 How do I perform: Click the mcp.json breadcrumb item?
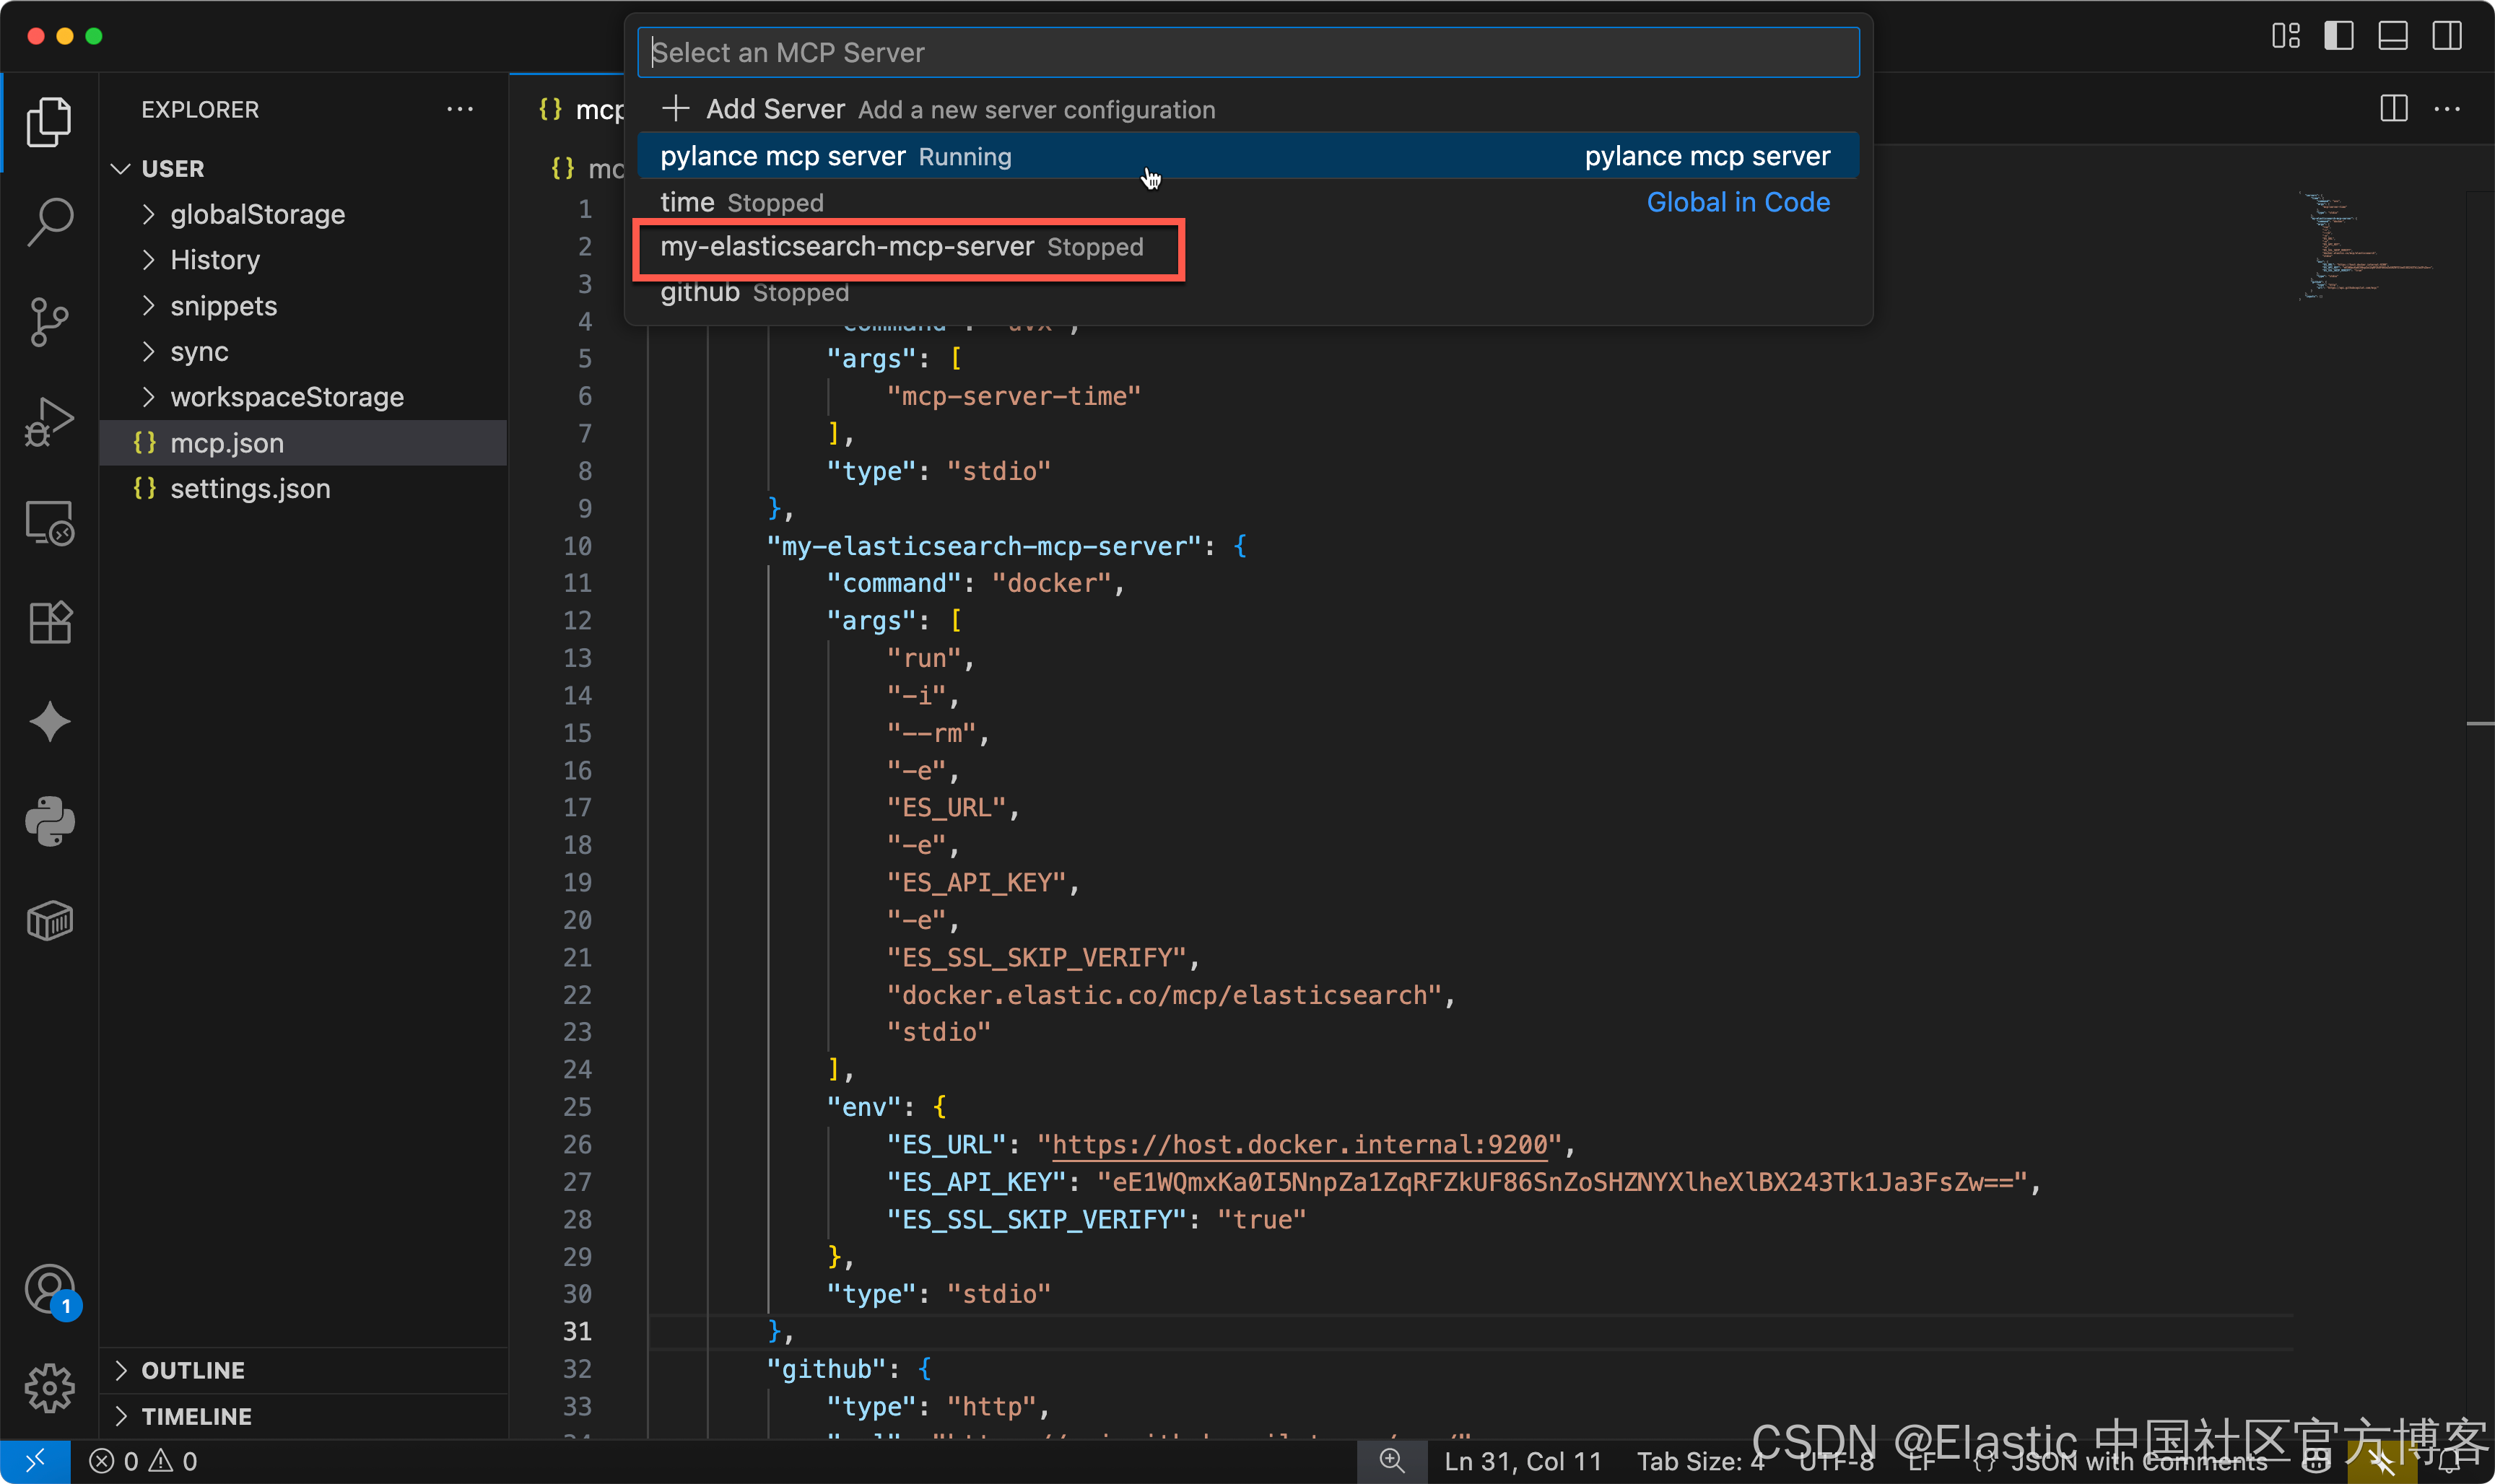point(588,168)
